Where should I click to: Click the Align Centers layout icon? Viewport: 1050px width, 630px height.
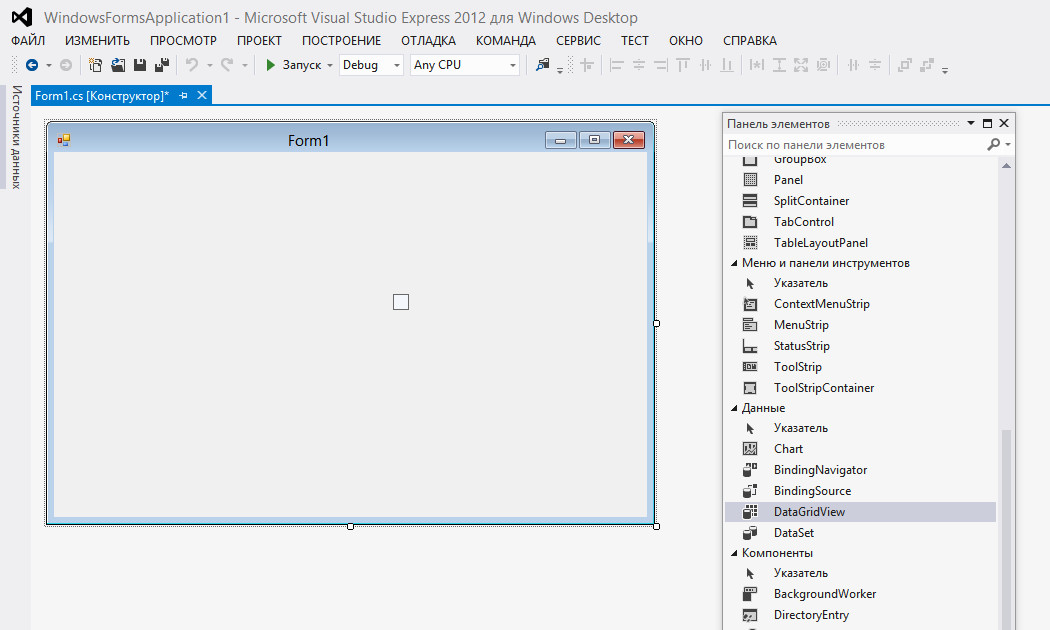(639, 65)
